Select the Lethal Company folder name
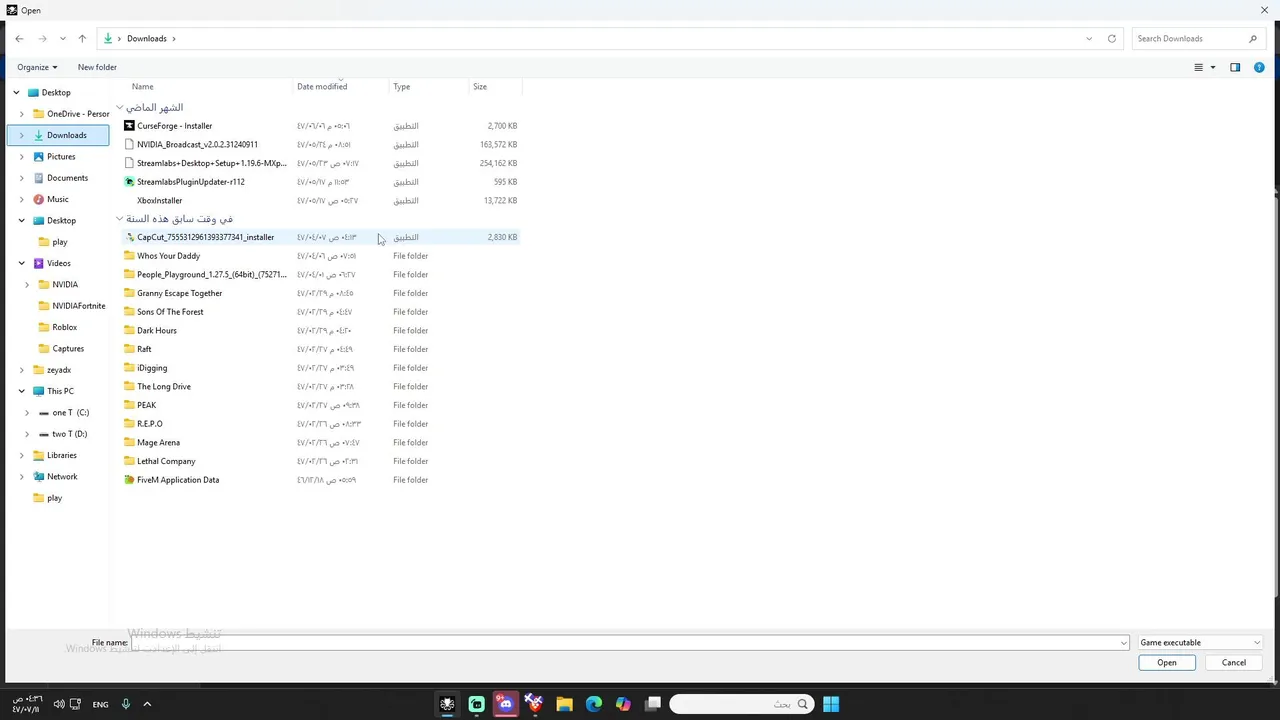Image resolution: width=1280 pixels, height=720 pixels. click(x=166, y=461)
